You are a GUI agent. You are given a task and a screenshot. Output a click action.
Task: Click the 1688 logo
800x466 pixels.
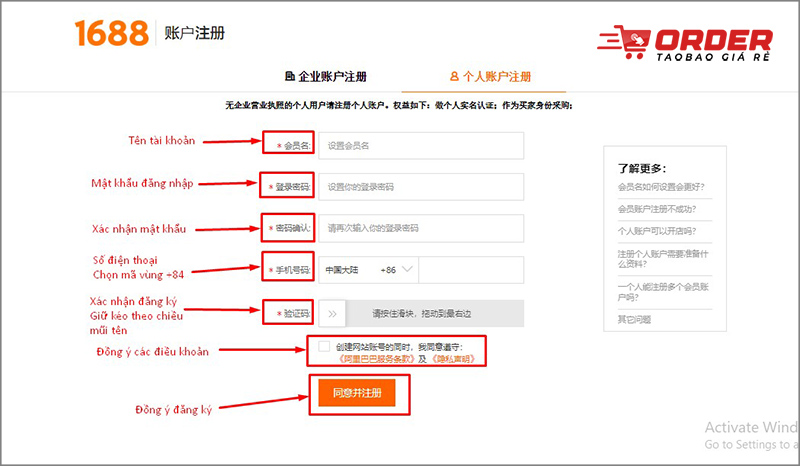pyautogui.click(x=110, y=32)
